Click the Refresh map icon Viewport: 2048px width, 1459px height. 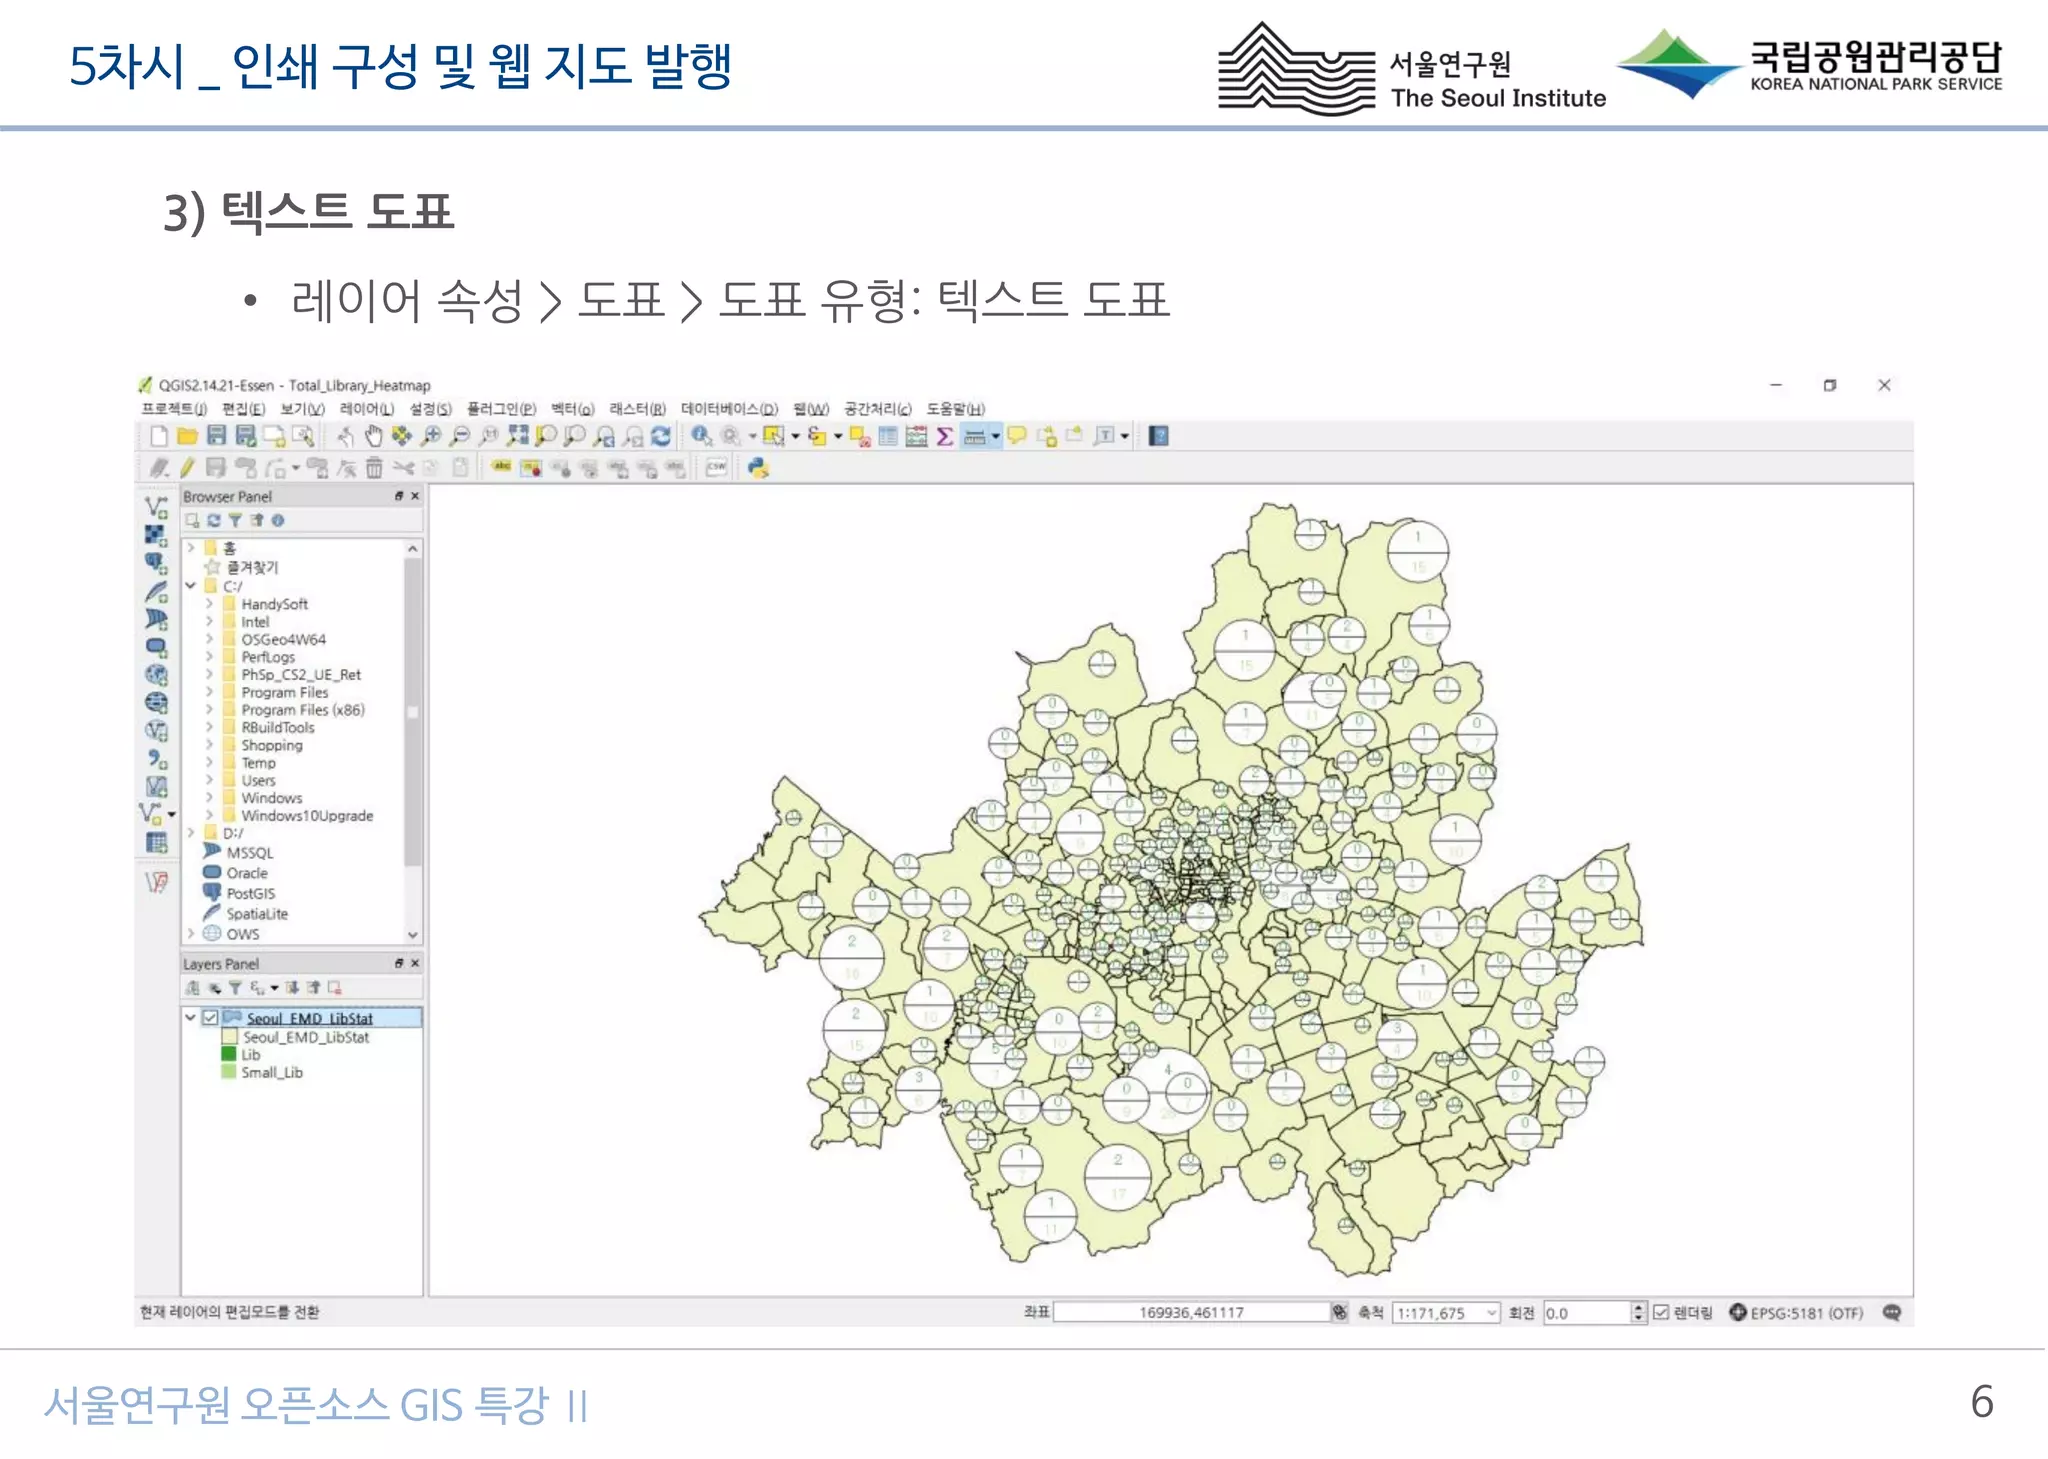[661, 436]
